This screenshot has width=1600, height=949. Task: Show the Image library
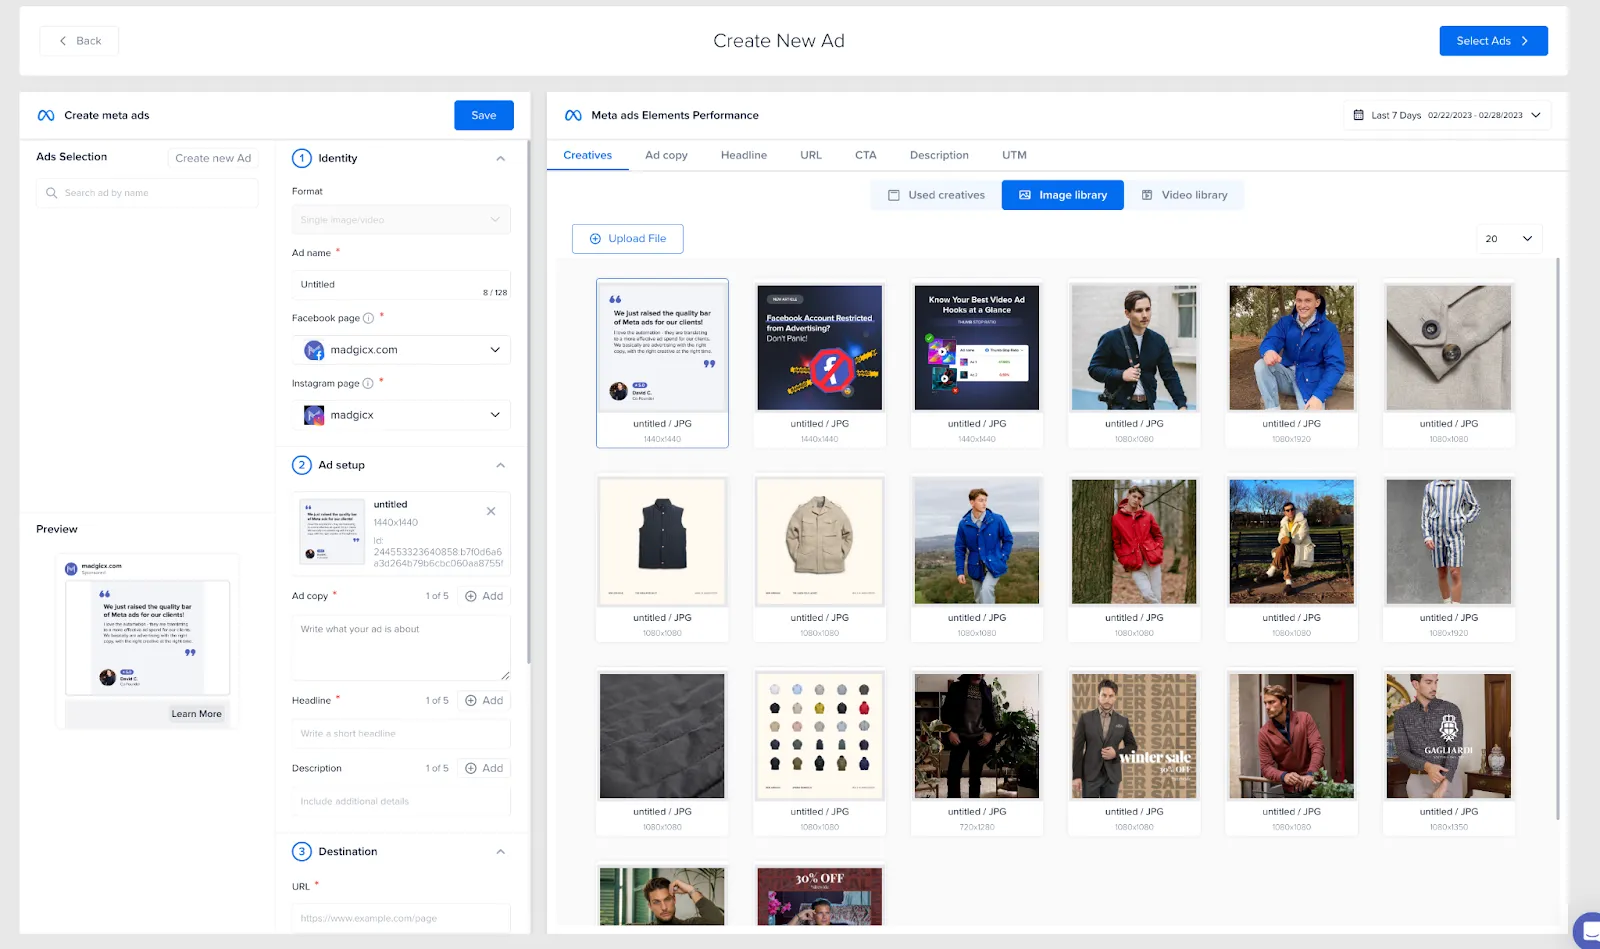tap(1063, 195)
